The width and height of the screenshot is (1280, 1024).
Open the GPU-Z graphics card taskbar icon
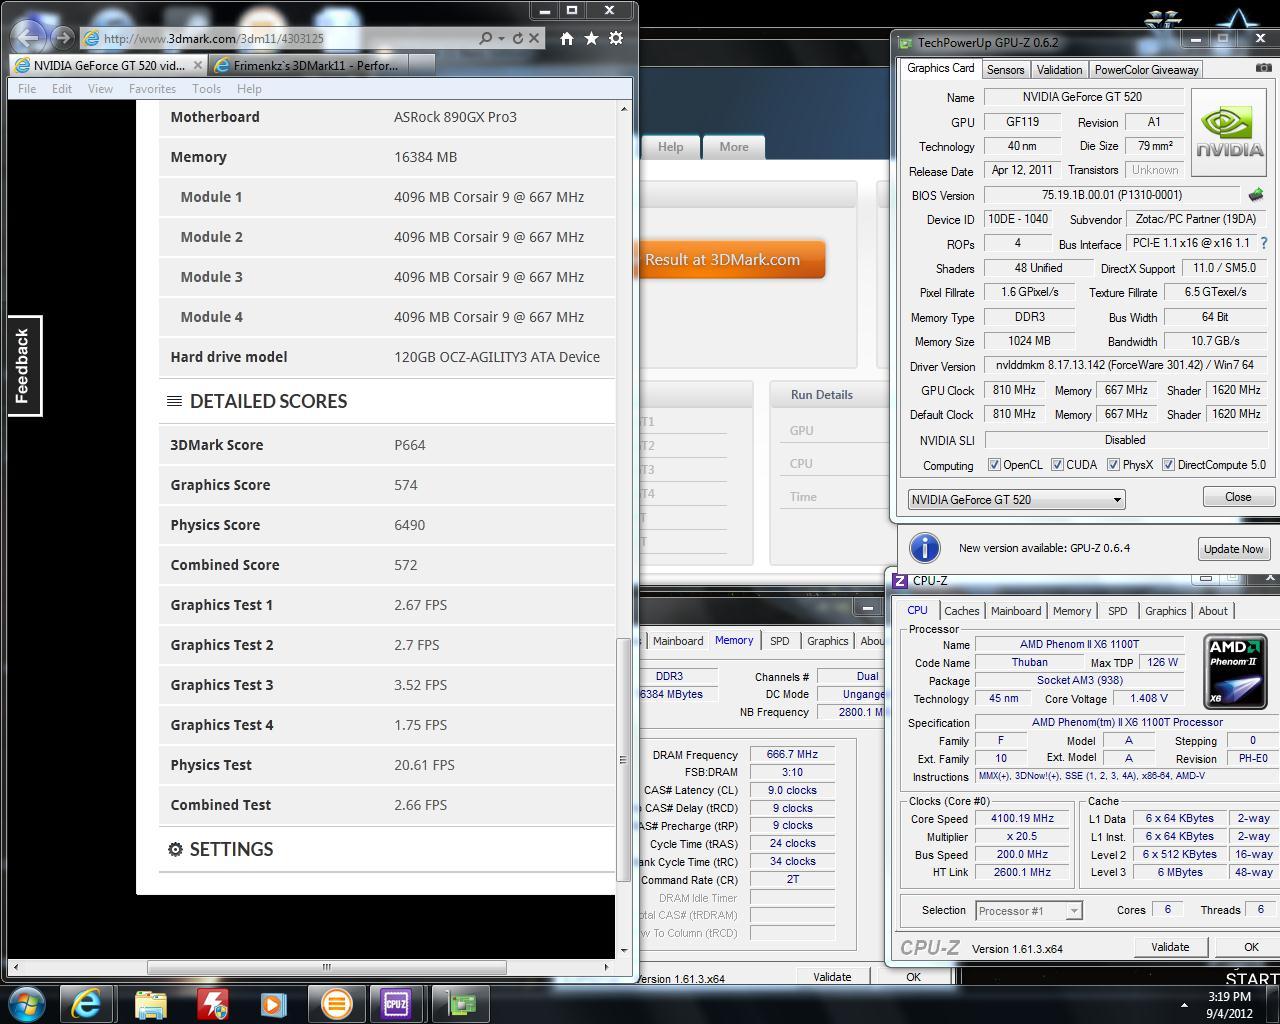pos(460,1003)
